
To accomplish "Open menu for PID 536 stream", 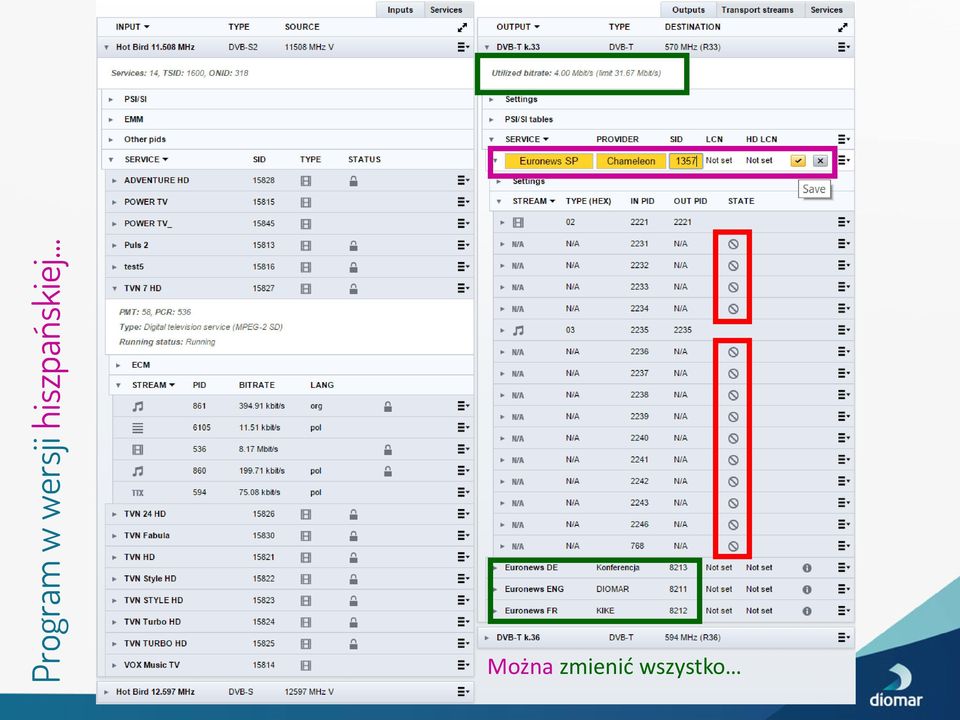I will pos(463,449).
